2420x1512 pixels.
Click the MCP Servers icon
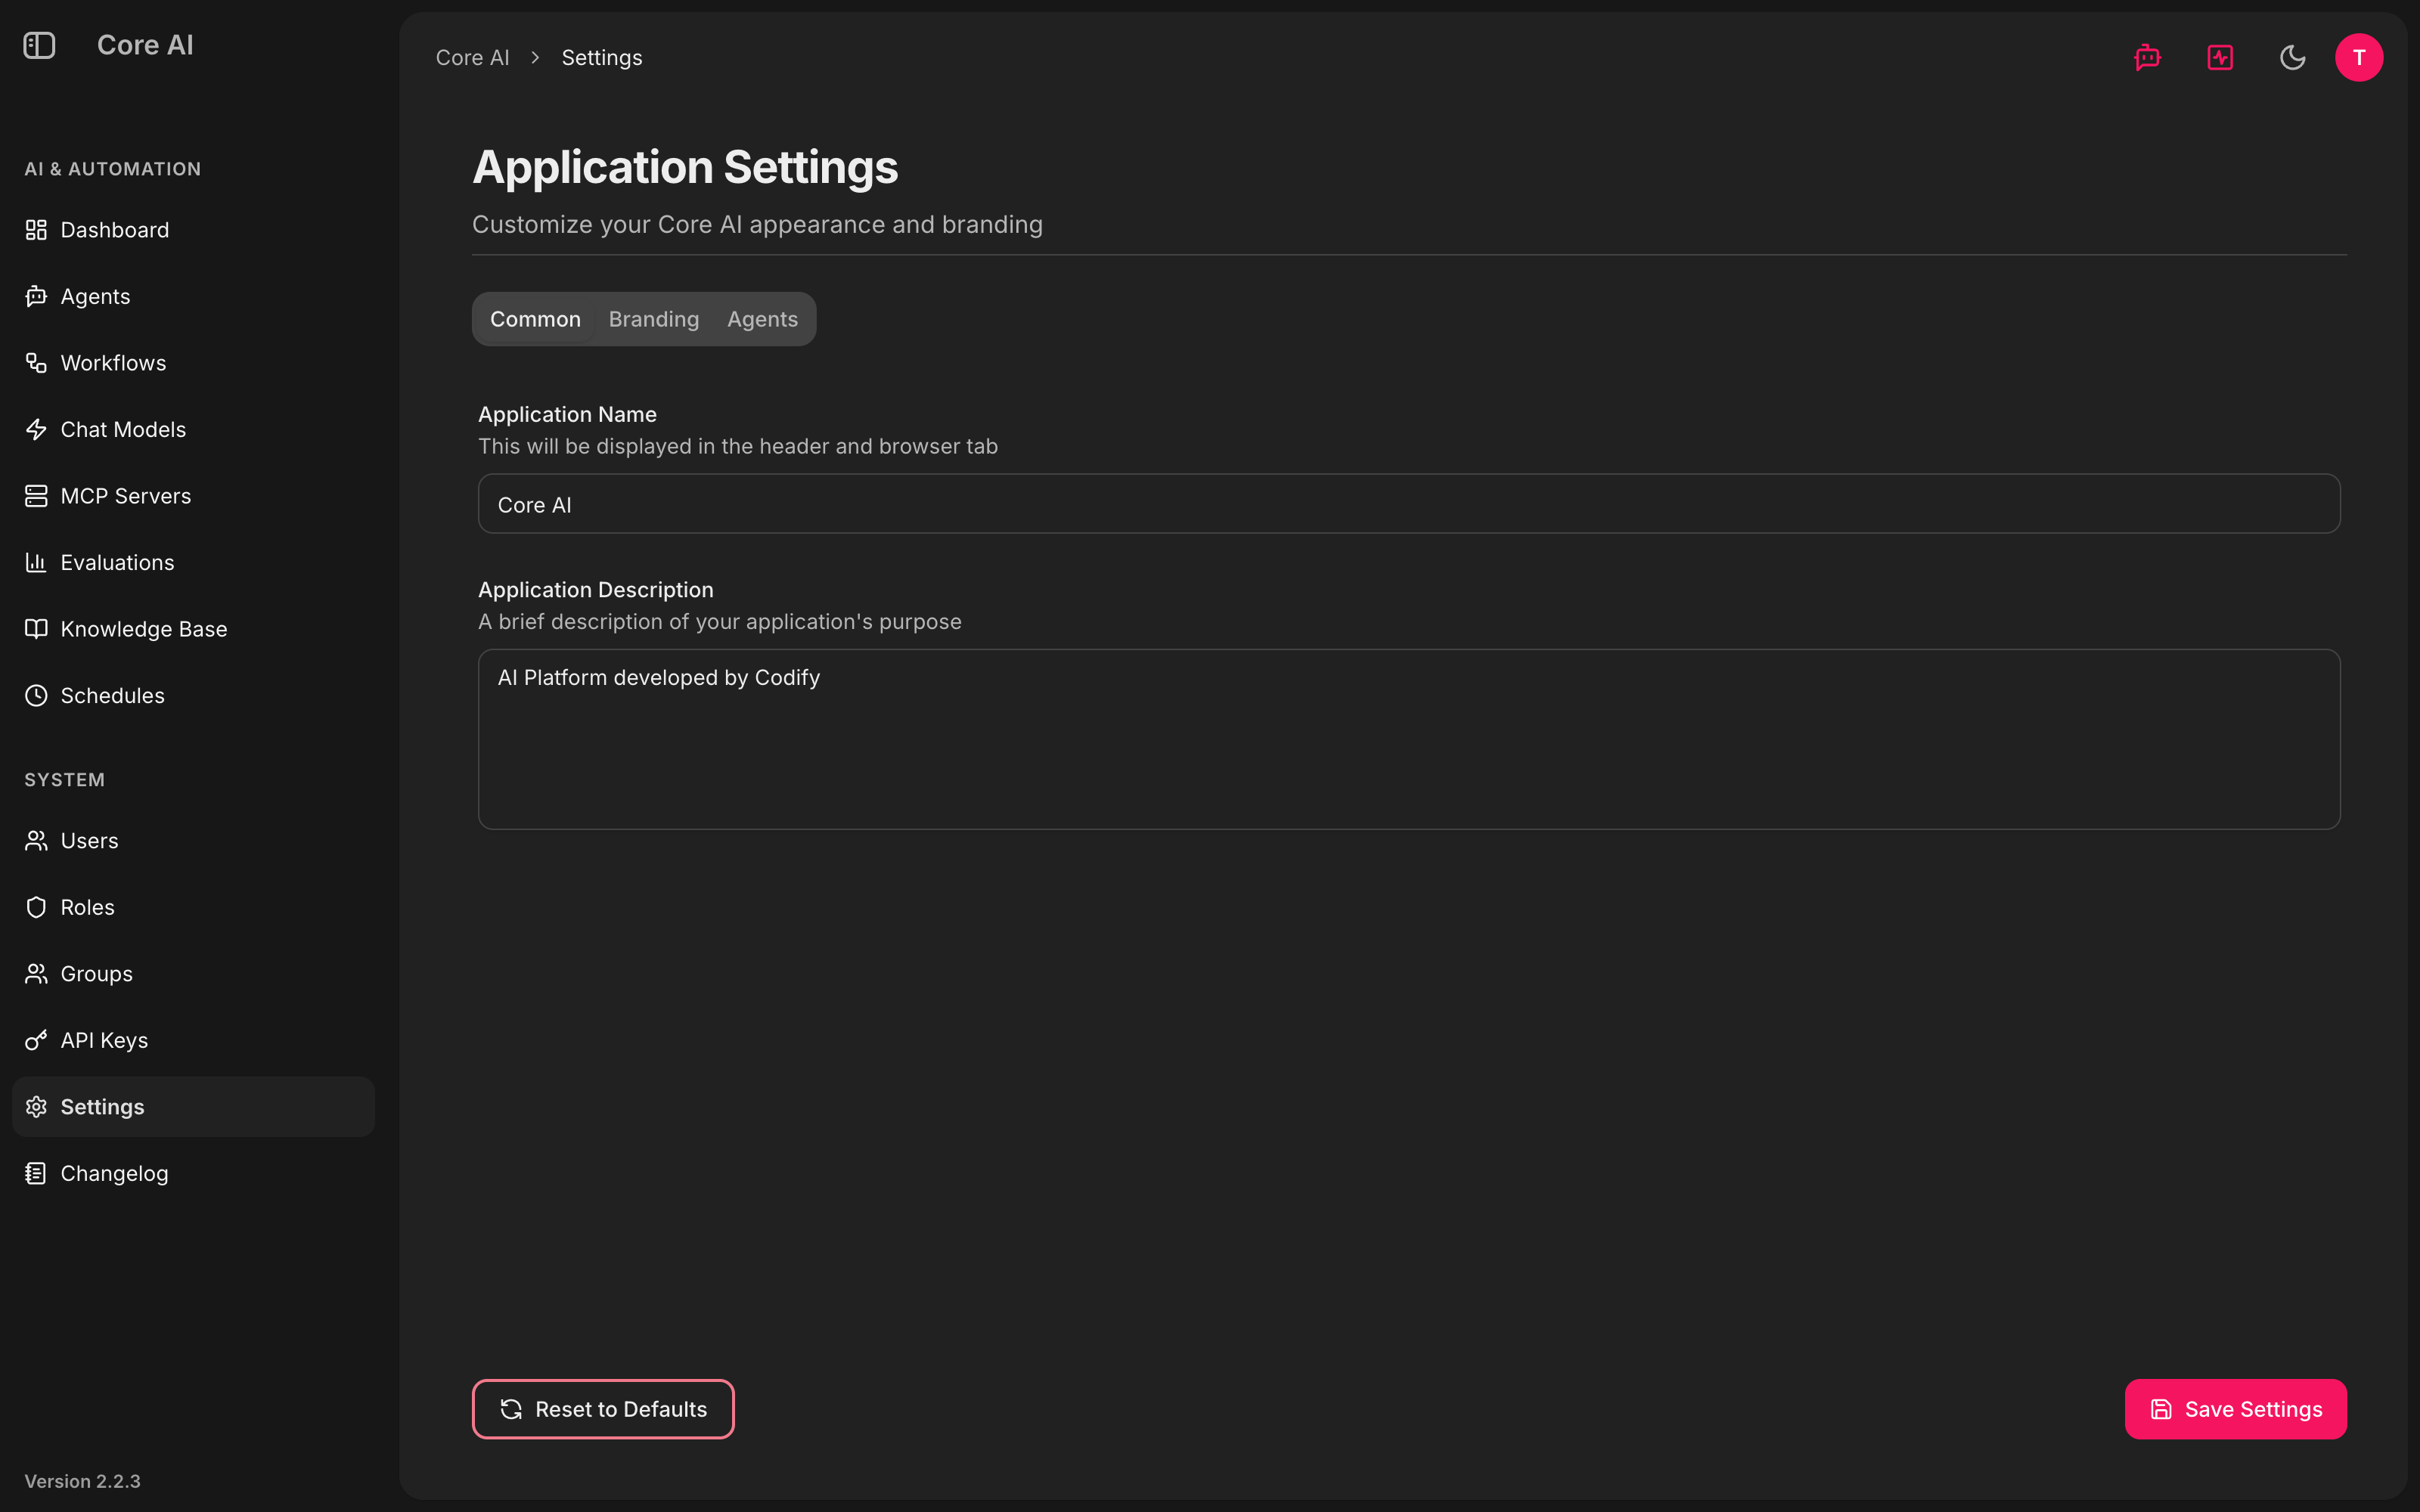(x=36, y=496)
